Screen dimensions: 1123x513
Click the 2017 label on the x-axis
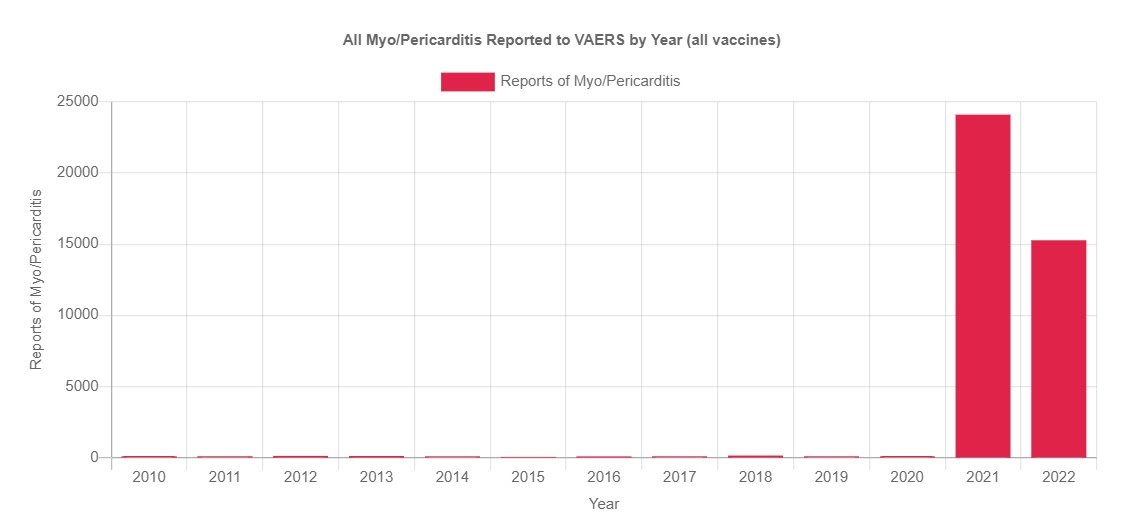click(x=679, y=478)
